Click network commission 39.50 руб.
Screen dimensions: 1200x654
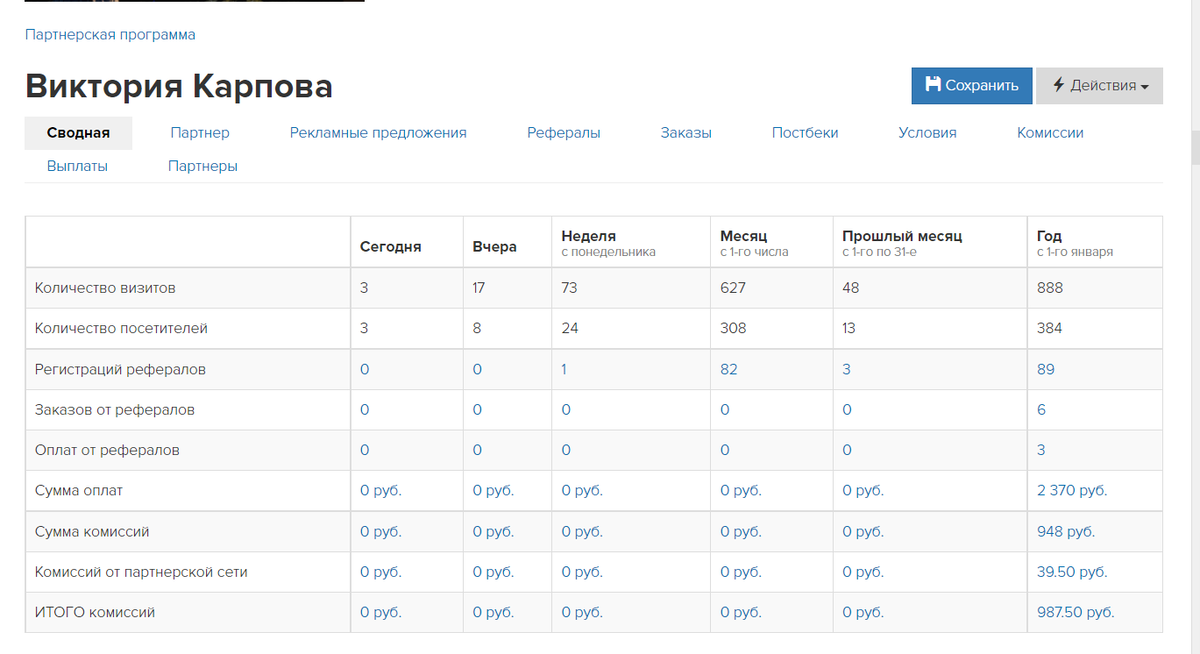1072,572
